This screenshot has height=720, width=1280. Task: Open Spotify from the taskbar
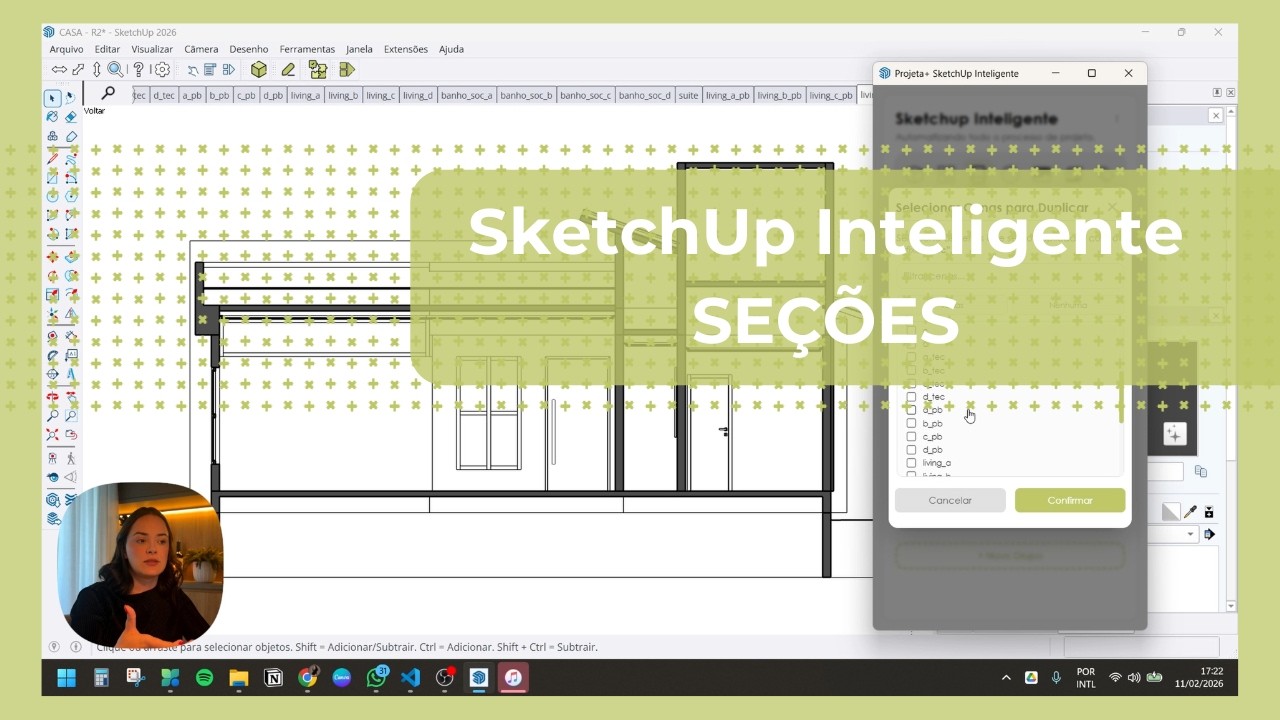click(204, 678)
